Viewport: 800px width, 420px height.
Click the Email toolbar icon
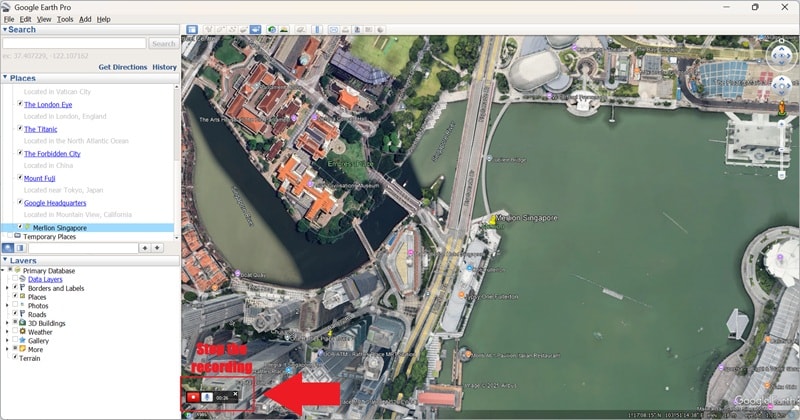click(x=333, y=30)
